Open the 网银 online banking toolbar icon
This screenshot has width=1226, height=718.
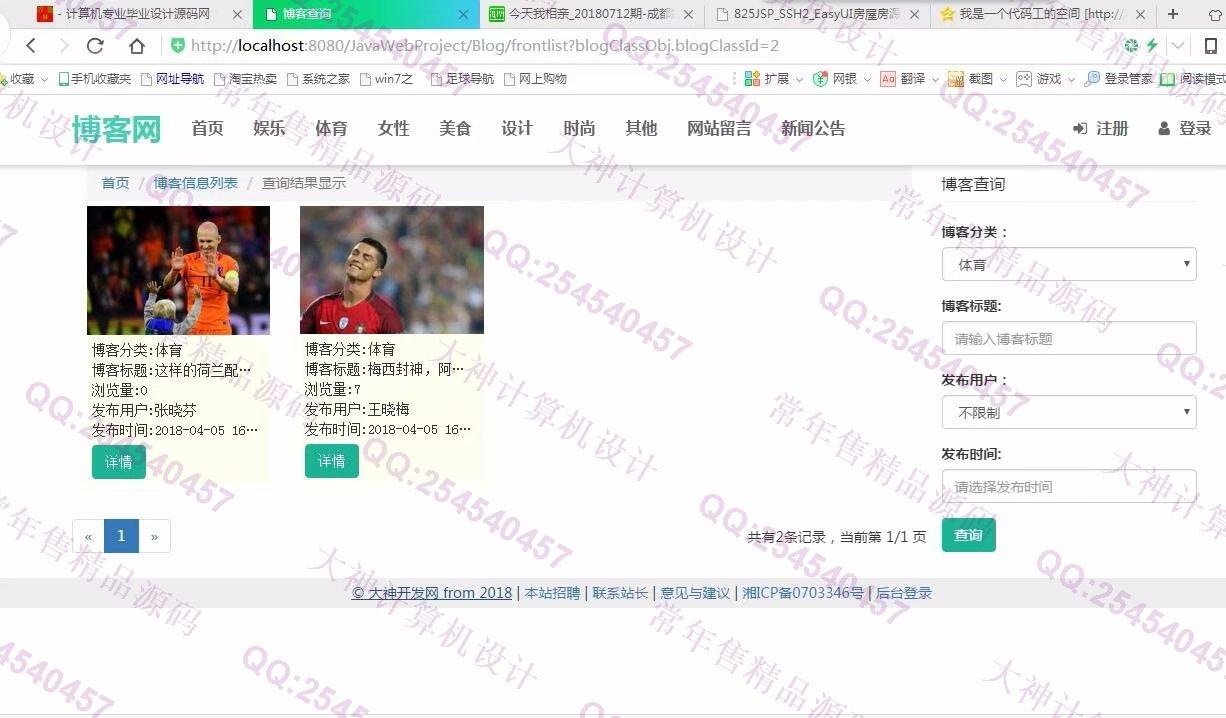coord(820,78)
